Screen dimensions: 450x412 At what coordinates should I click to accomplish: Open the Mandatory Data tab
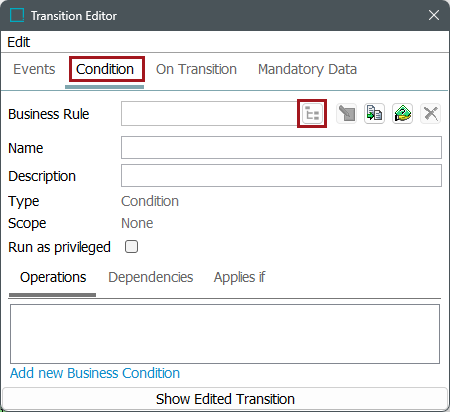[x=307, y=69]
